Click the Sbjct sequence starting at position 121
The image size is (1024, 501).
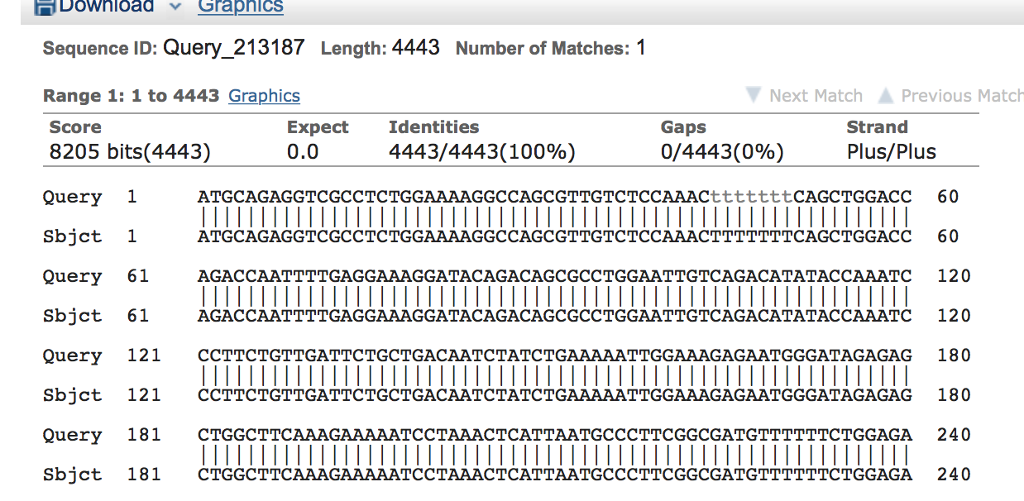click(x=554, y=395)
